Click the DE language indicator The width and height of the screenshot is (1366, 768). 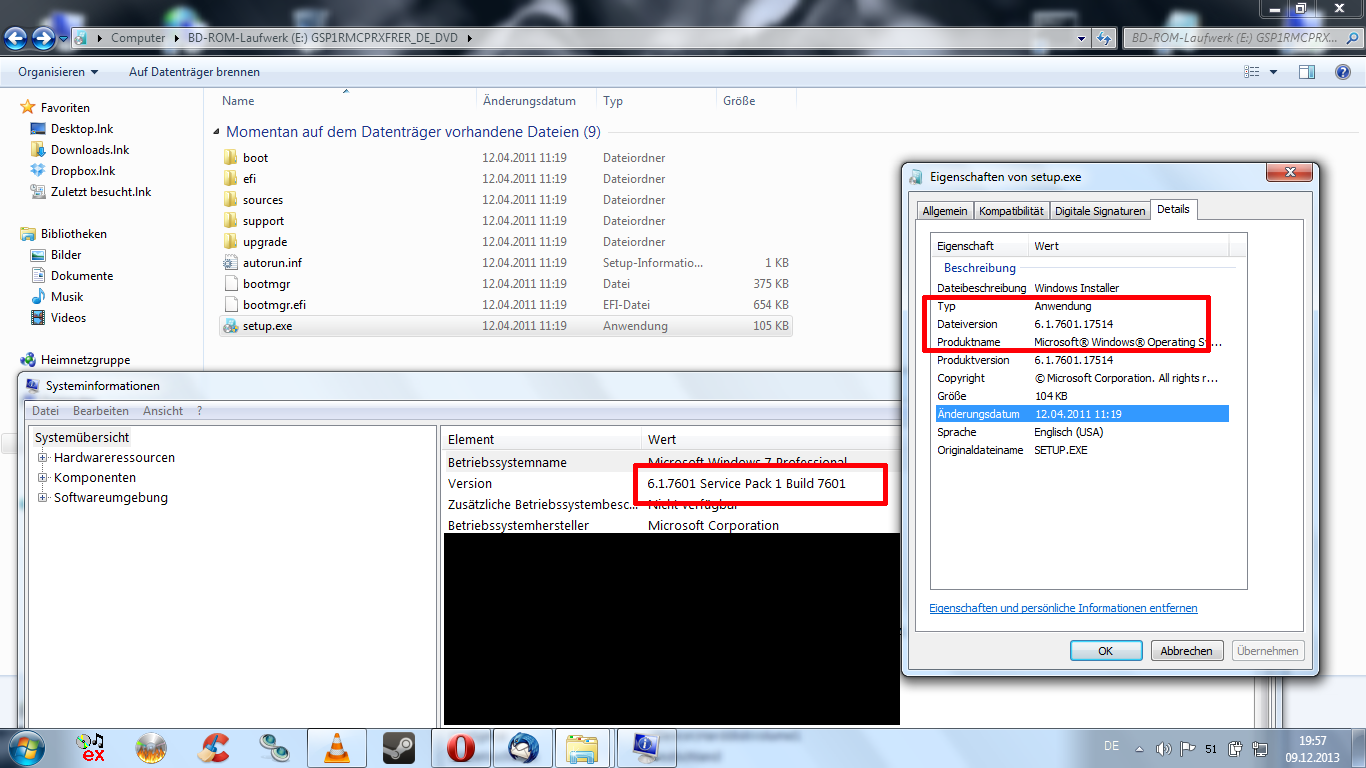pos(1111,747)
